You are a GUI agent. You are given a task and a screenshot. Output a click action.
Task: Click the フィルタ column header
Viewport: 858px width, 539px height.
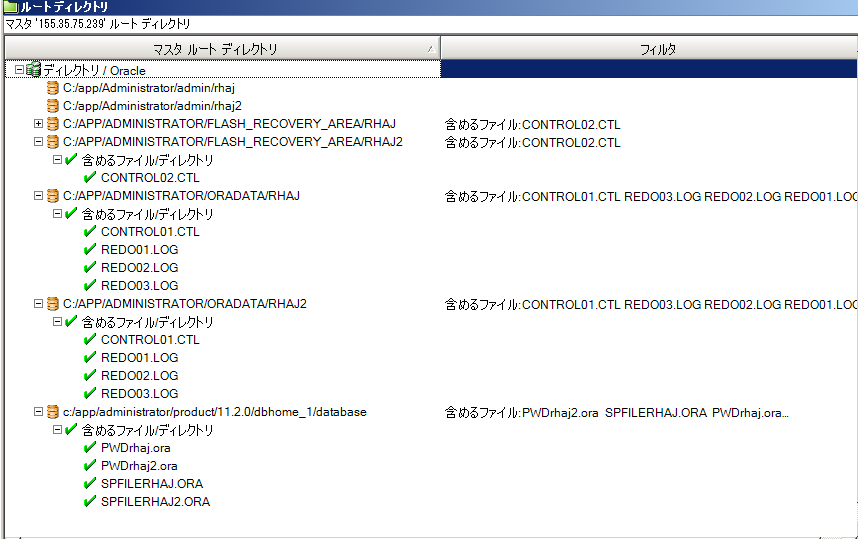(649, 49)
